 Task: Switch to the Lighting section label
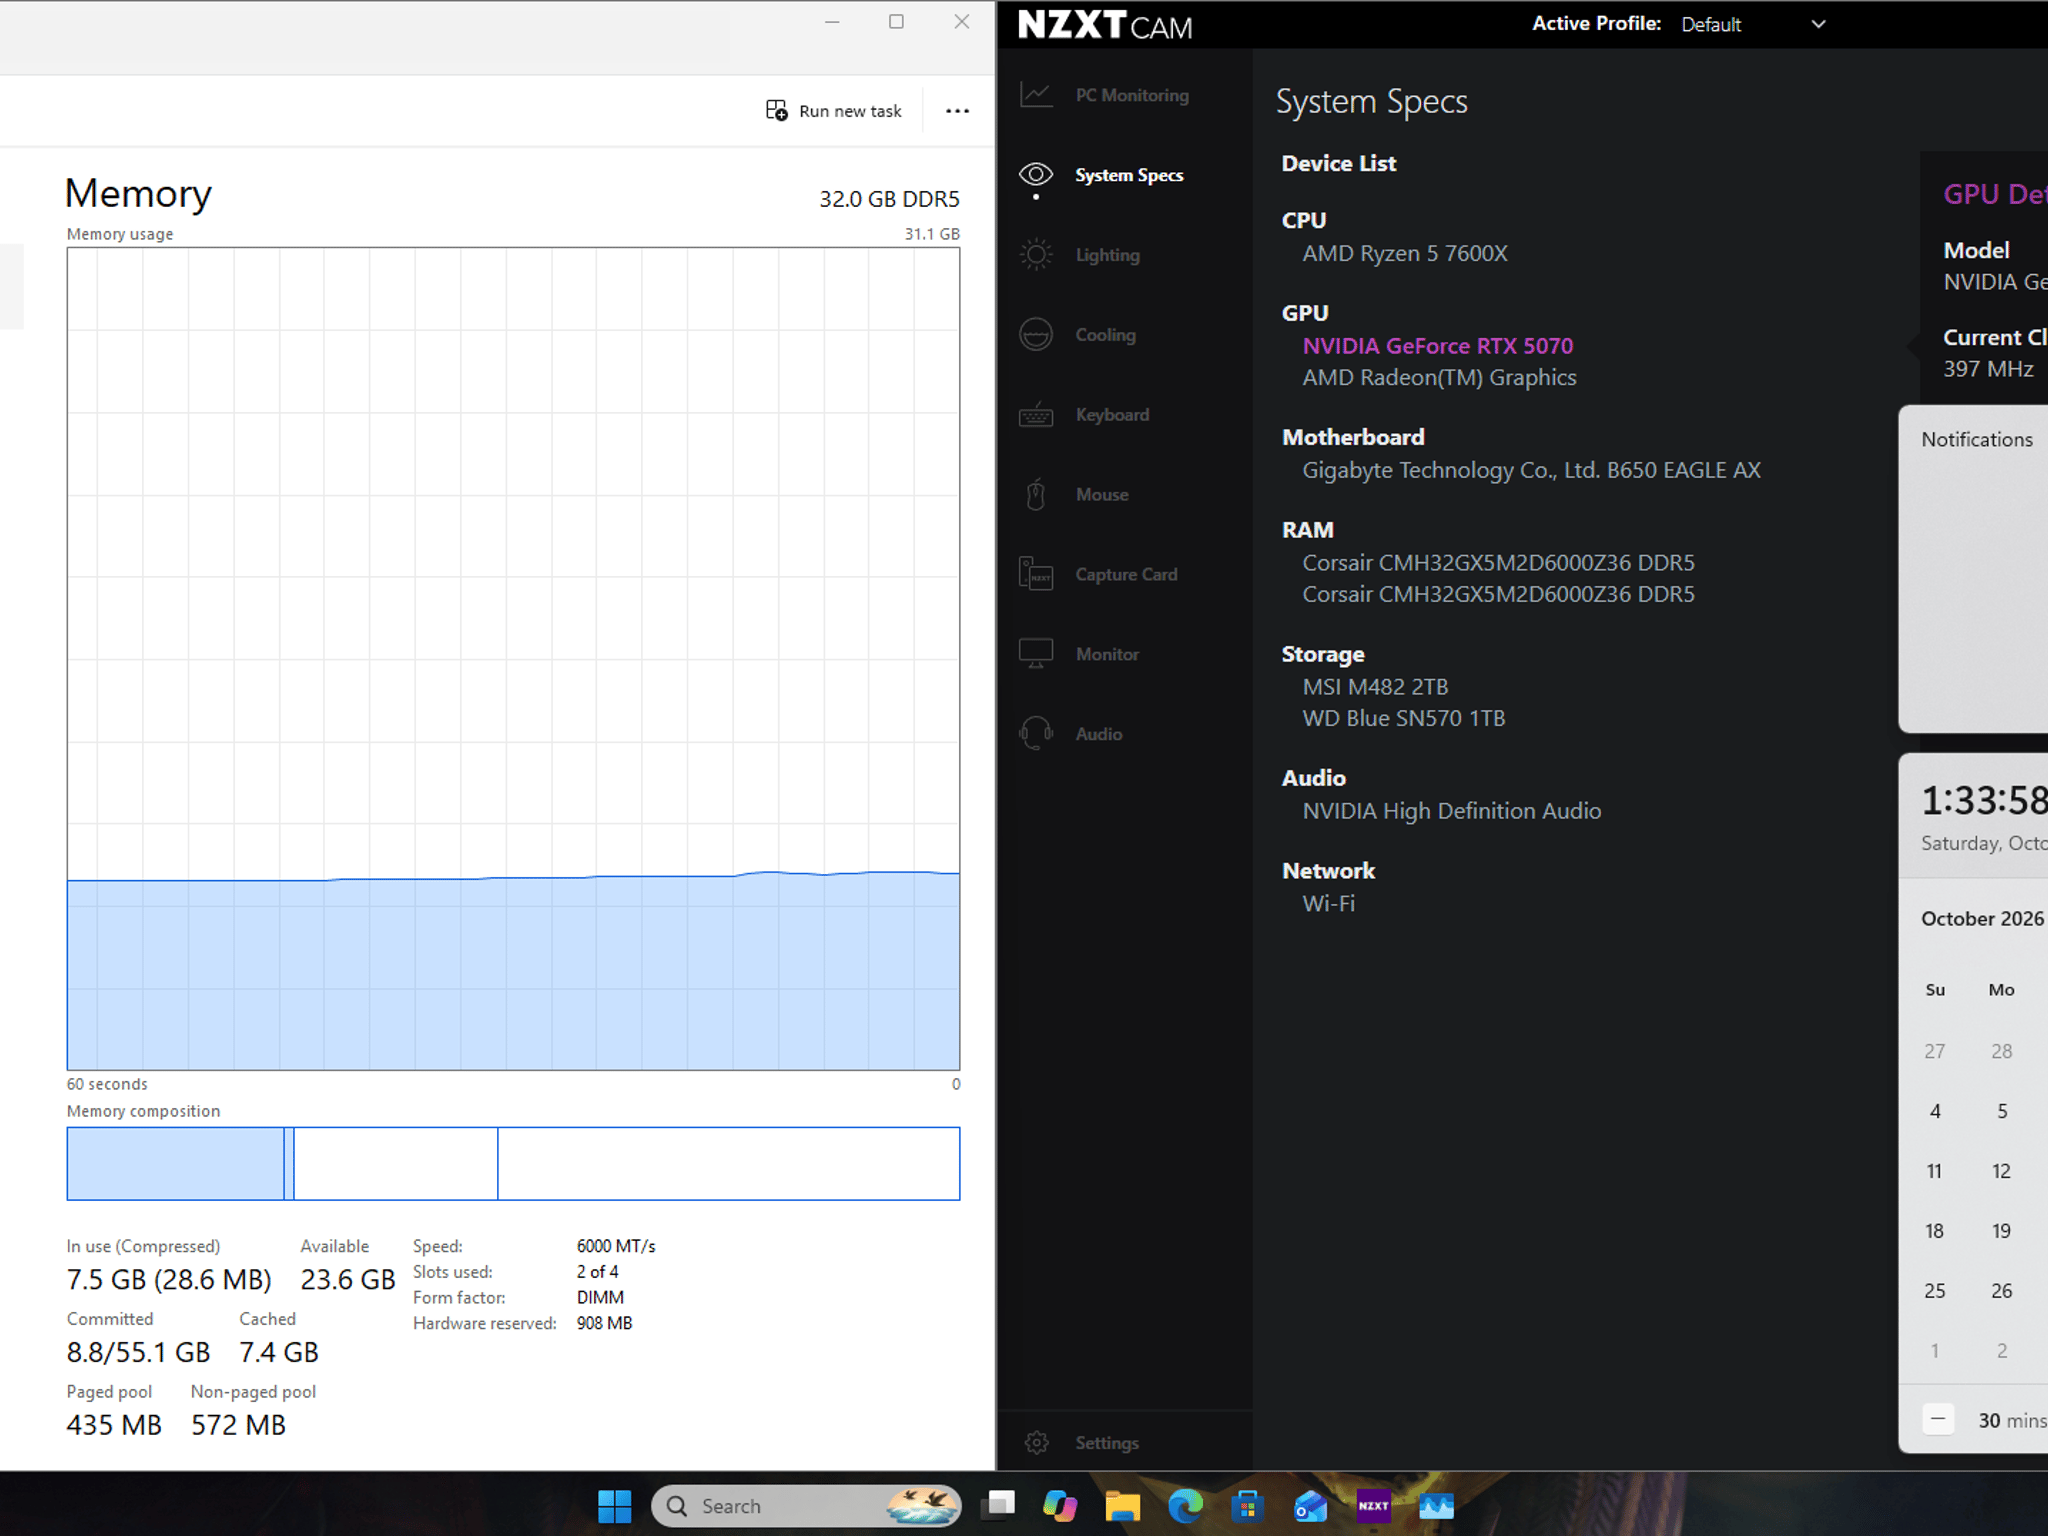1107,255
